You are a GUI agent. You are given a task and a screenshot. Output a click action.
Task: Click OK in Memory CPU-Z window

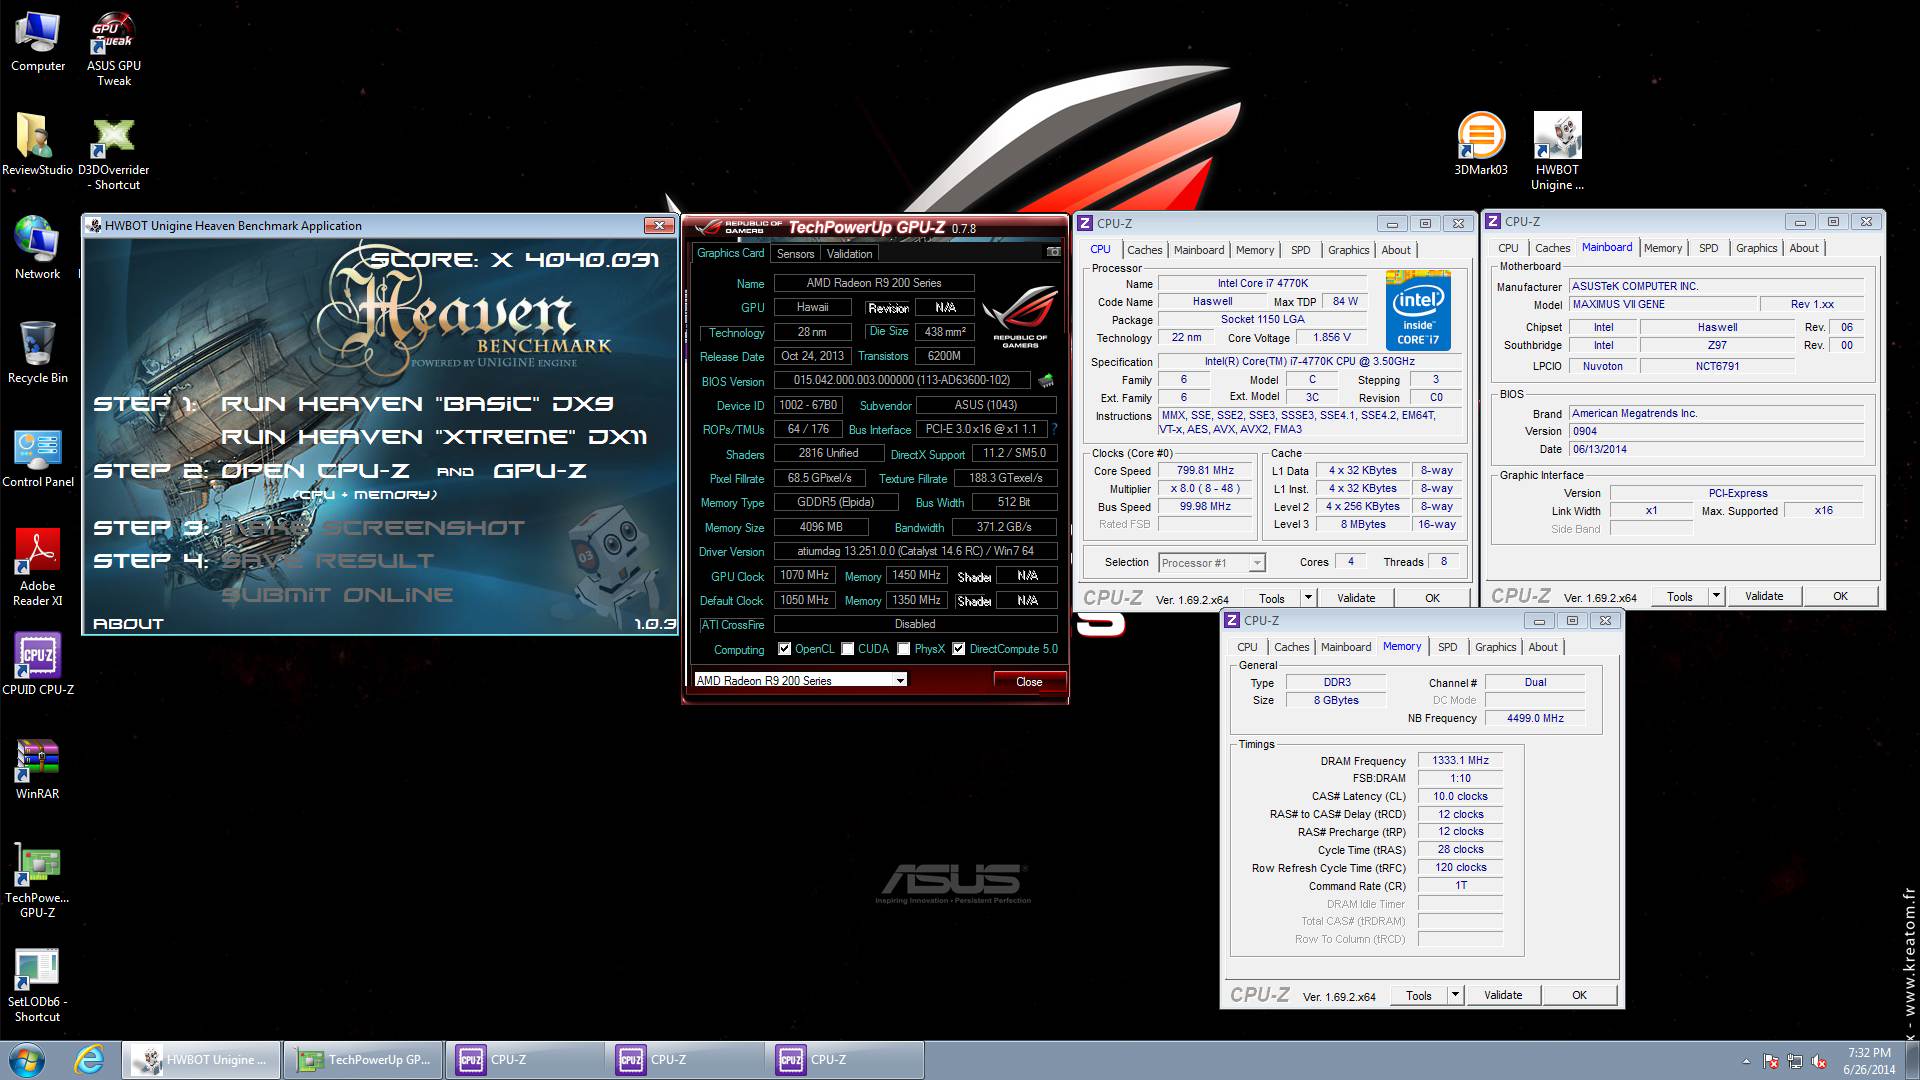pos(1579,995)
